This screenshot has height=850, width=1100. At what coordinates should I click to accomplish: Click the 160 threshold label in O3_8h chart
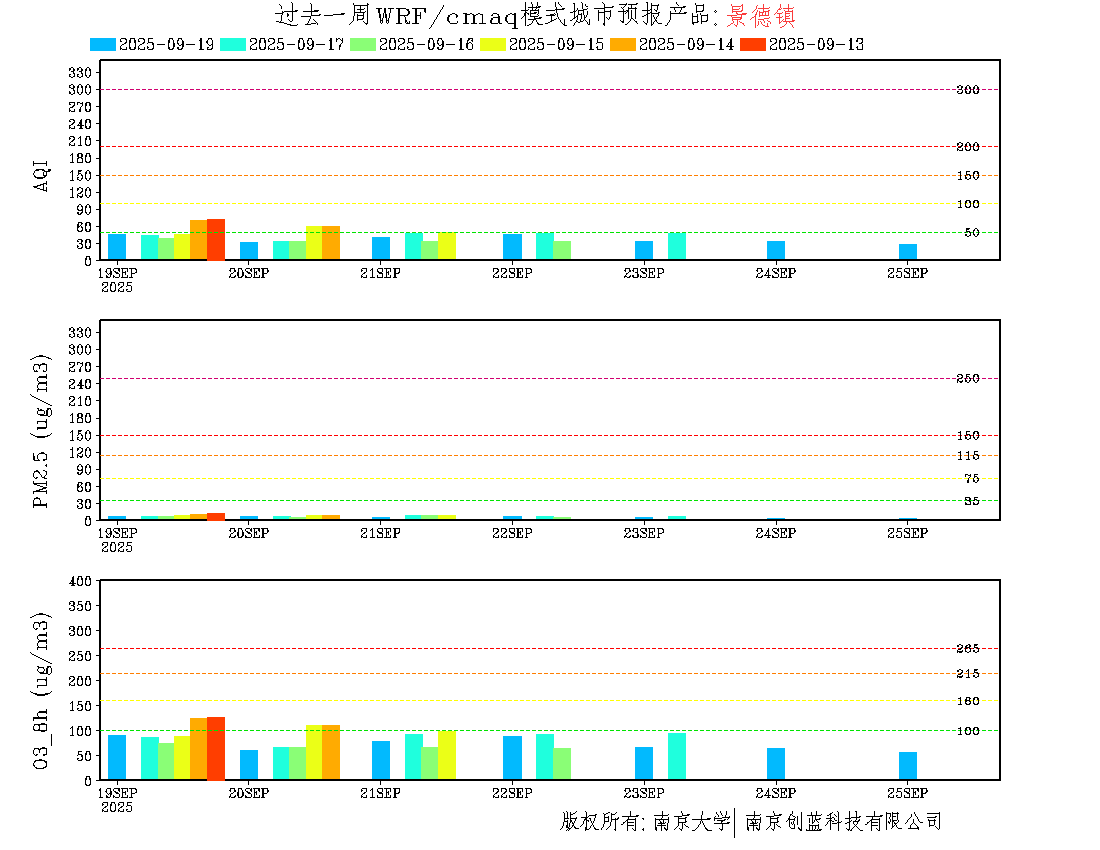point(968,701)
